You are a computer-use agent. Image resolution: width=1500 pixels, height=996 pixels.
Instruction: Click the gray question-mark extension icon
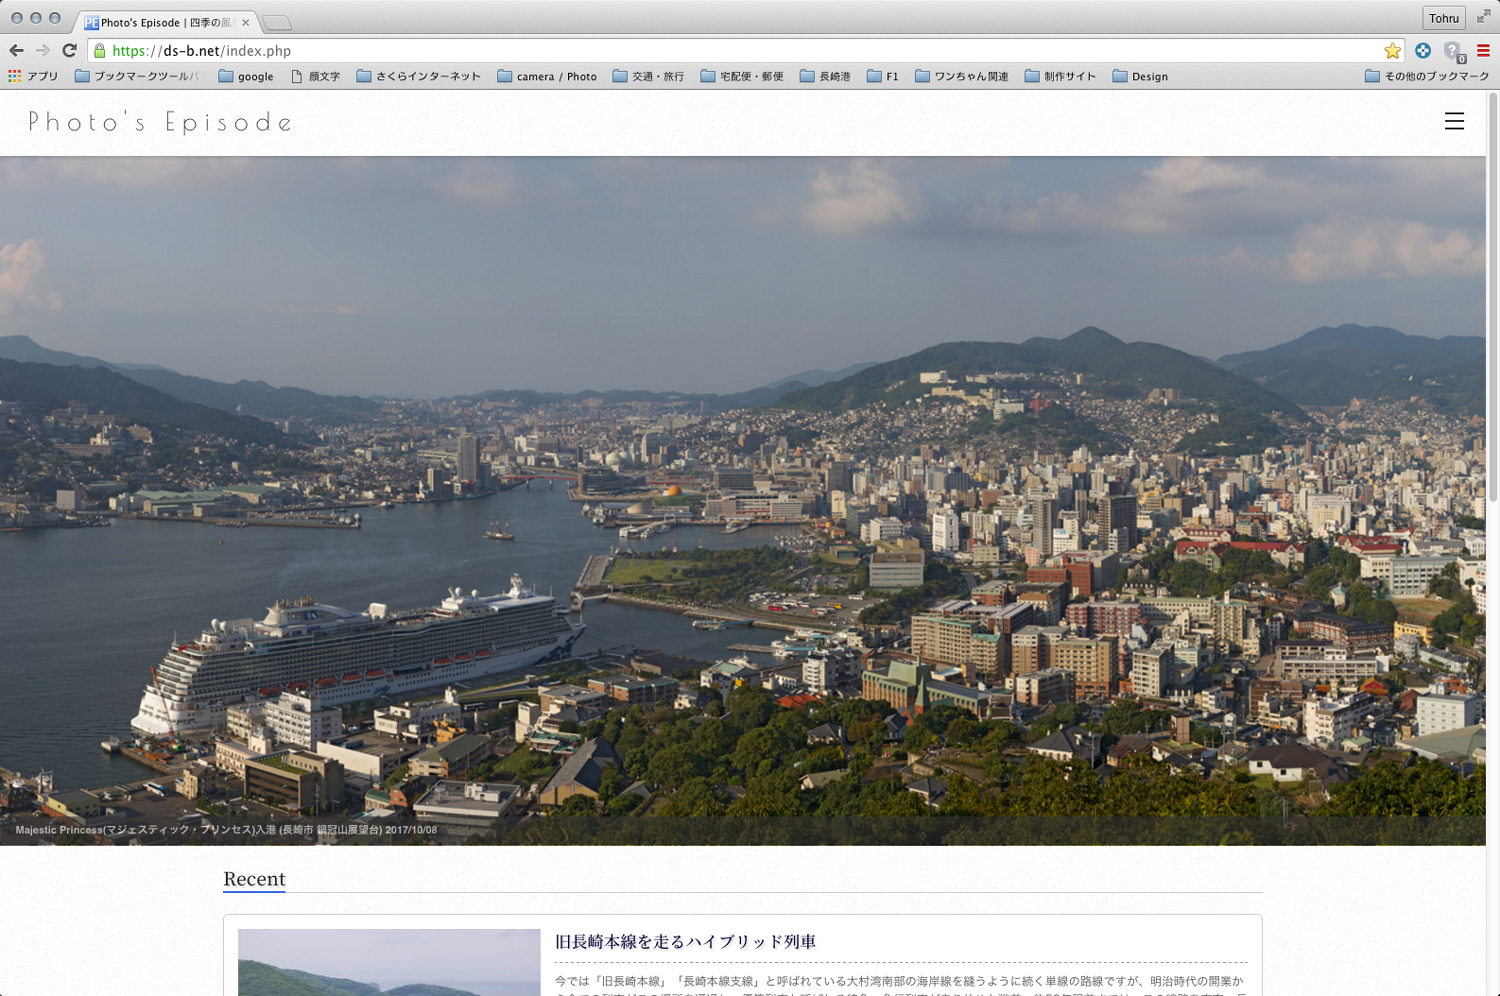[1453, 51]
